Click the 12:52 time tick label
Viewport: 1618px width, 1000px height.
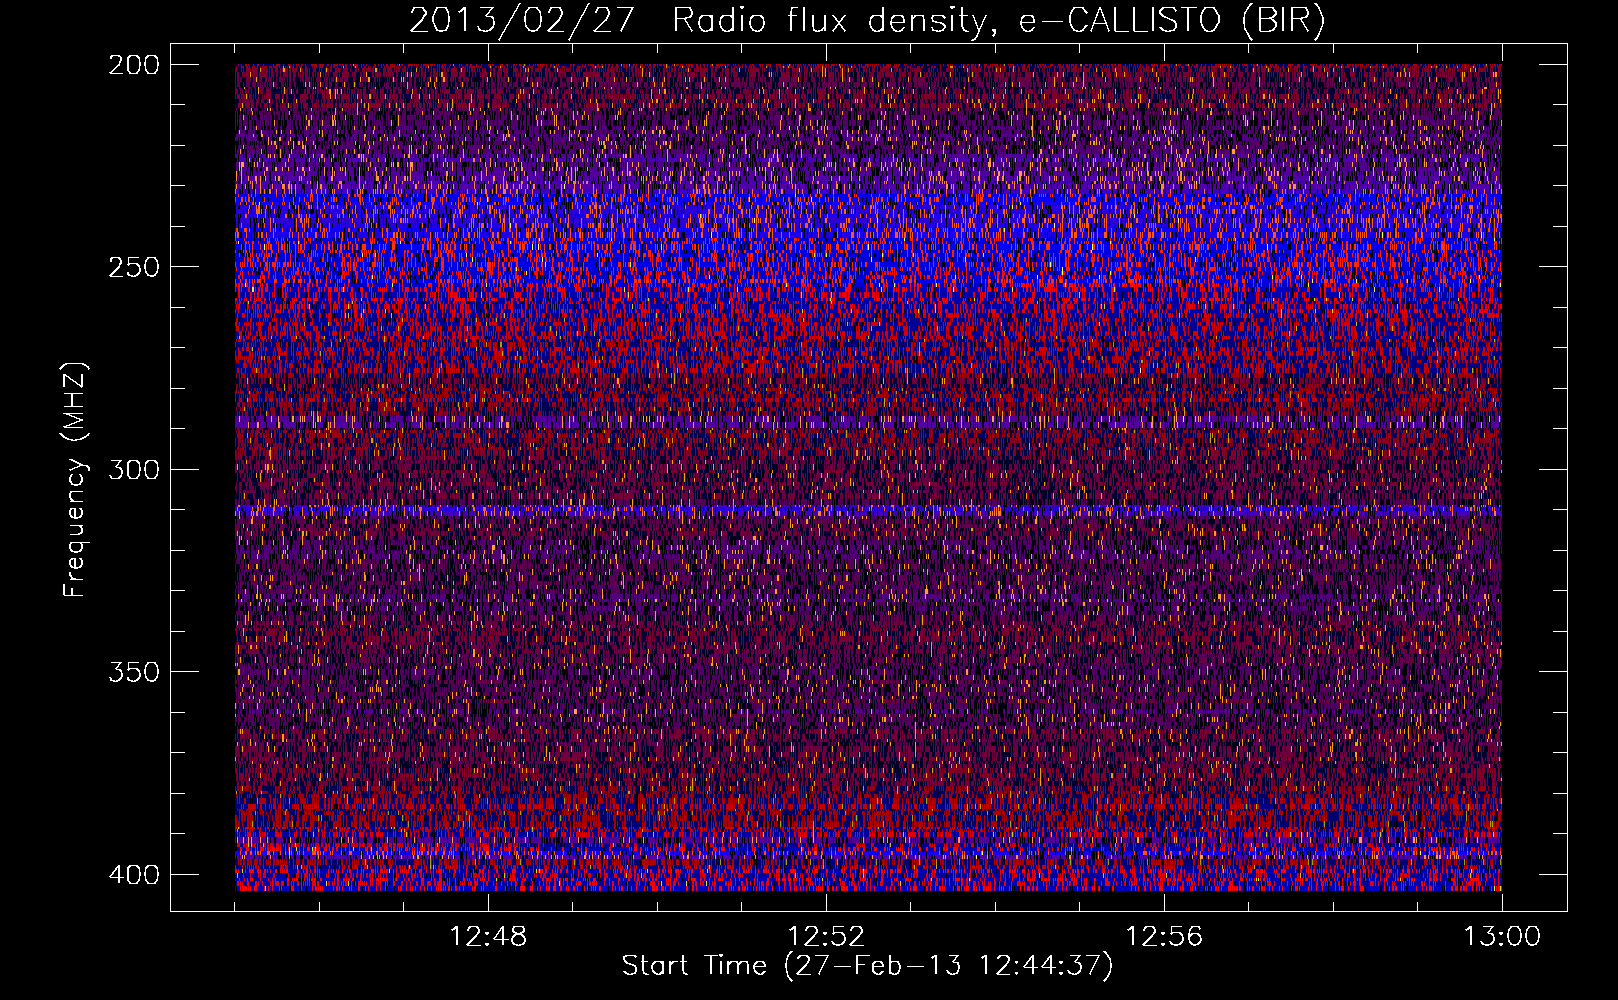826,937
